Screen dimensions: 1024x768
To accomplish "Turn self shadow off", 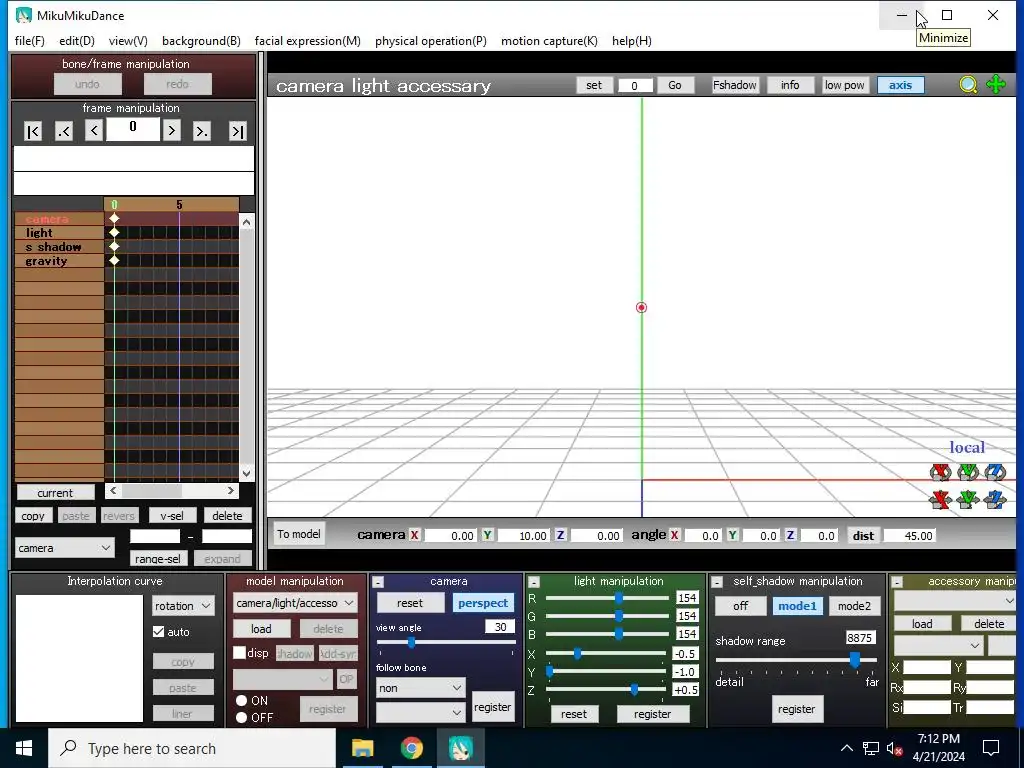I will 741,606.
